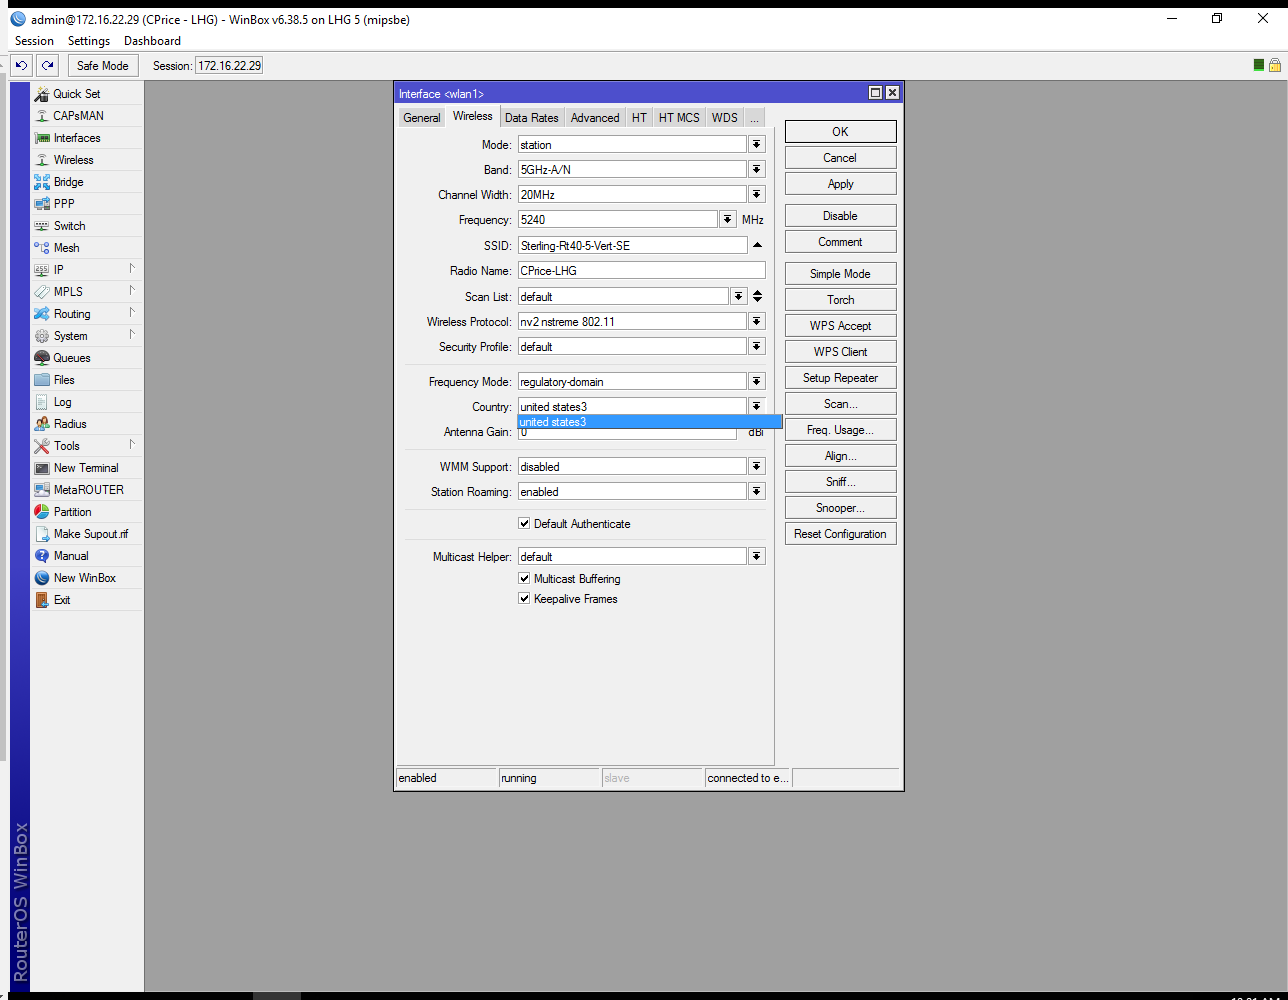This screenshot has width=1288, height=1000.
Task: Click the Apply button
Action: click(x=840, y=184)
